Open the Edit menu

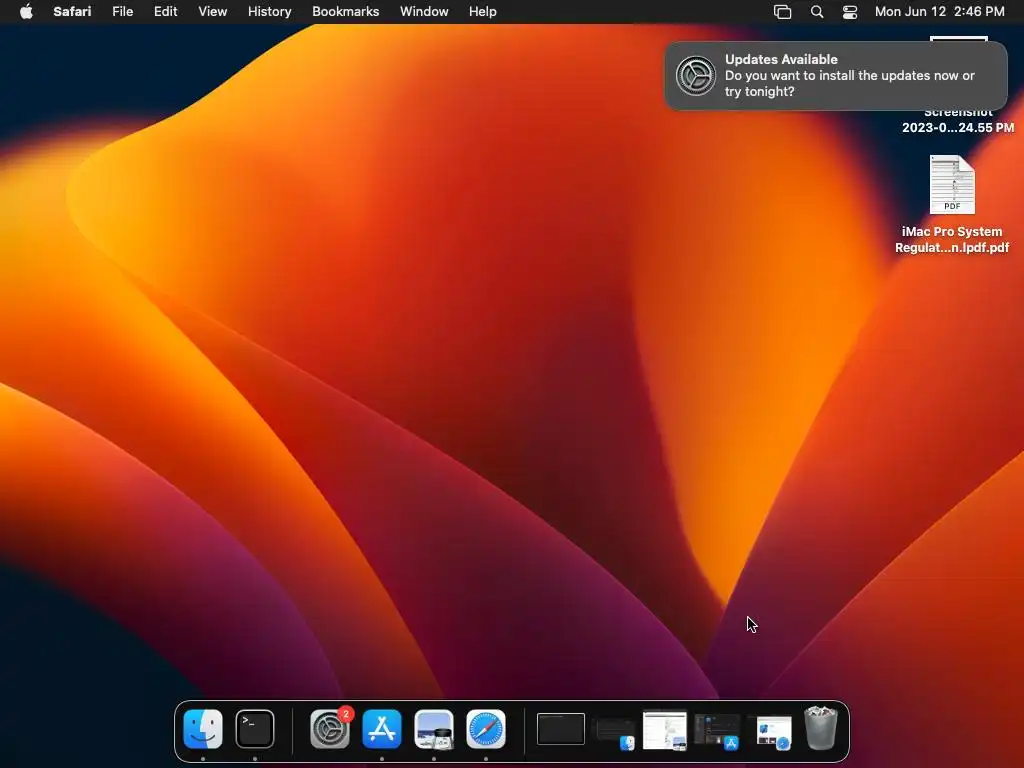(x=165, y=12)
